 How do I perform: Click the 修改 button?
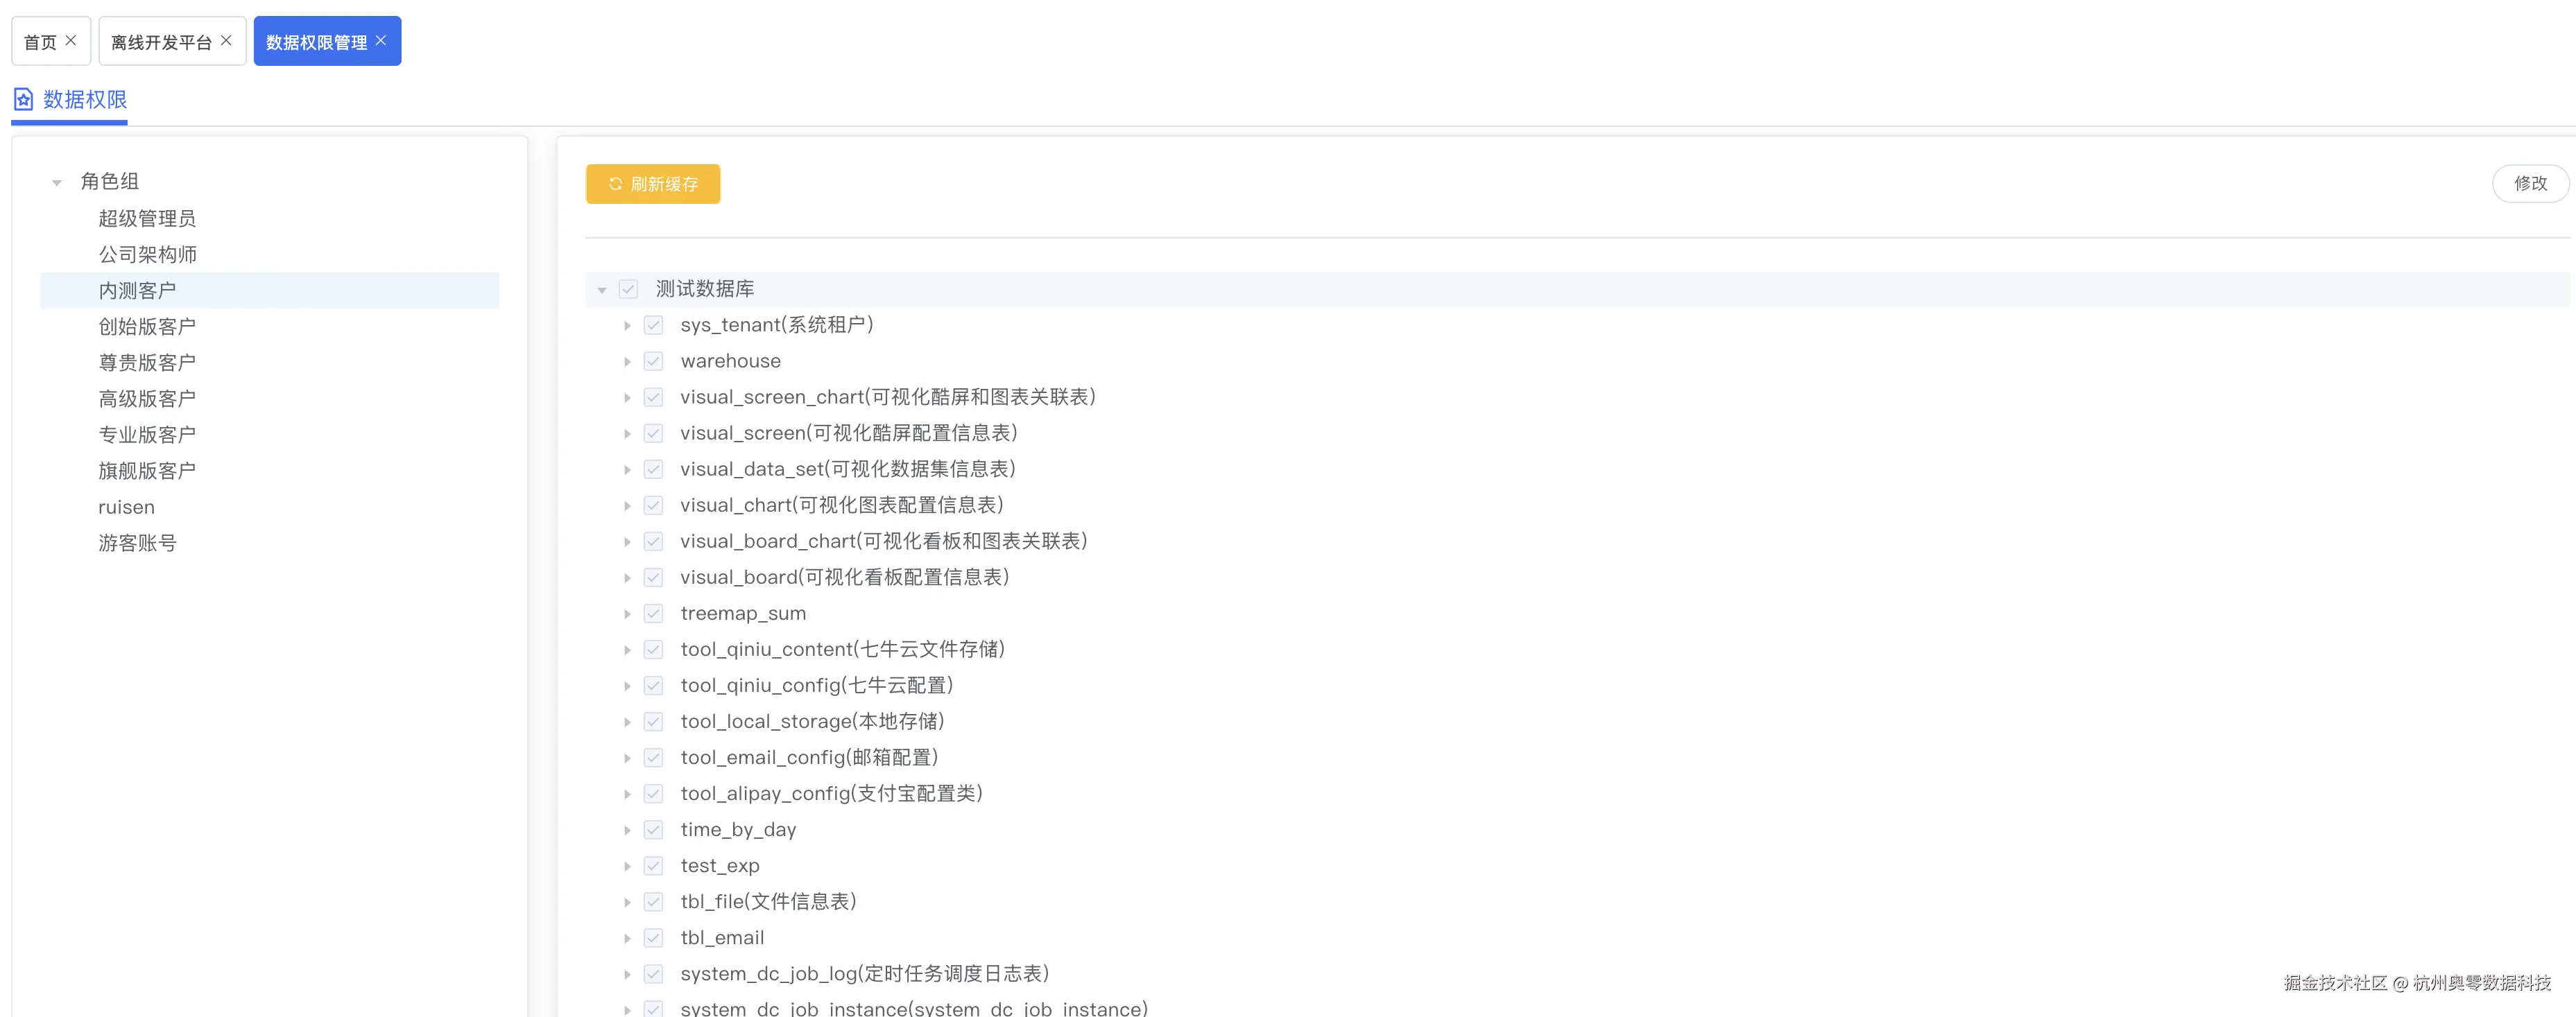[x=2530, y=183]
